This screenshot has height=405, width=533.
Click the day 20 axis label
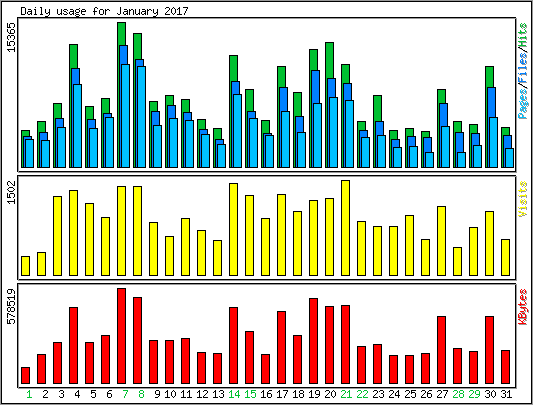(x=330, y=394)
